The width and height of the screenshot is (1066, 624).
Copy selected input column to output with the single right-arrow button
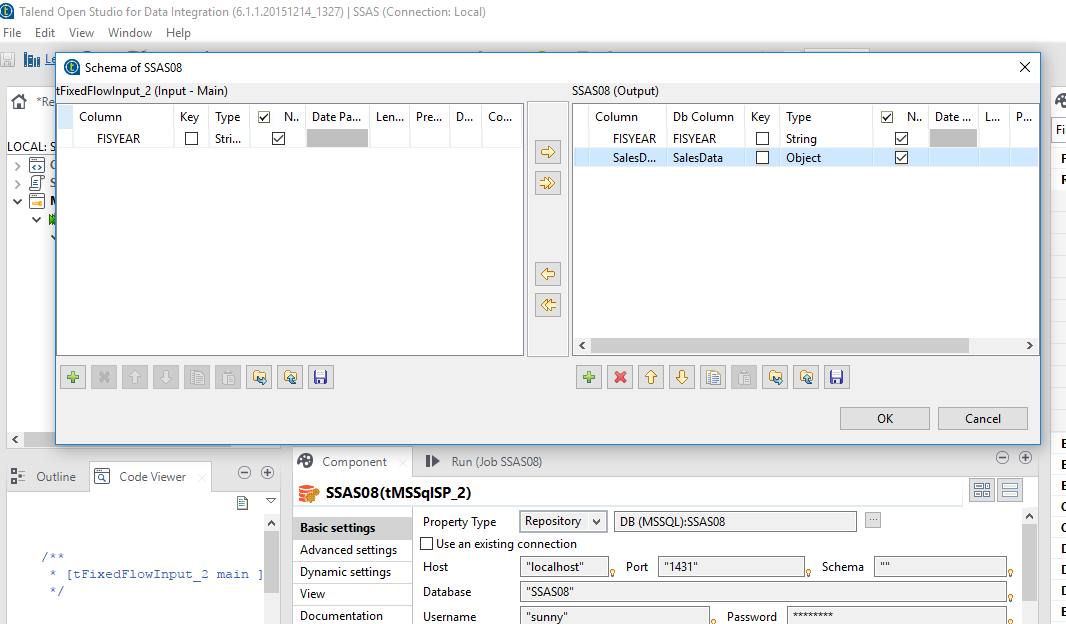point(547,152)
